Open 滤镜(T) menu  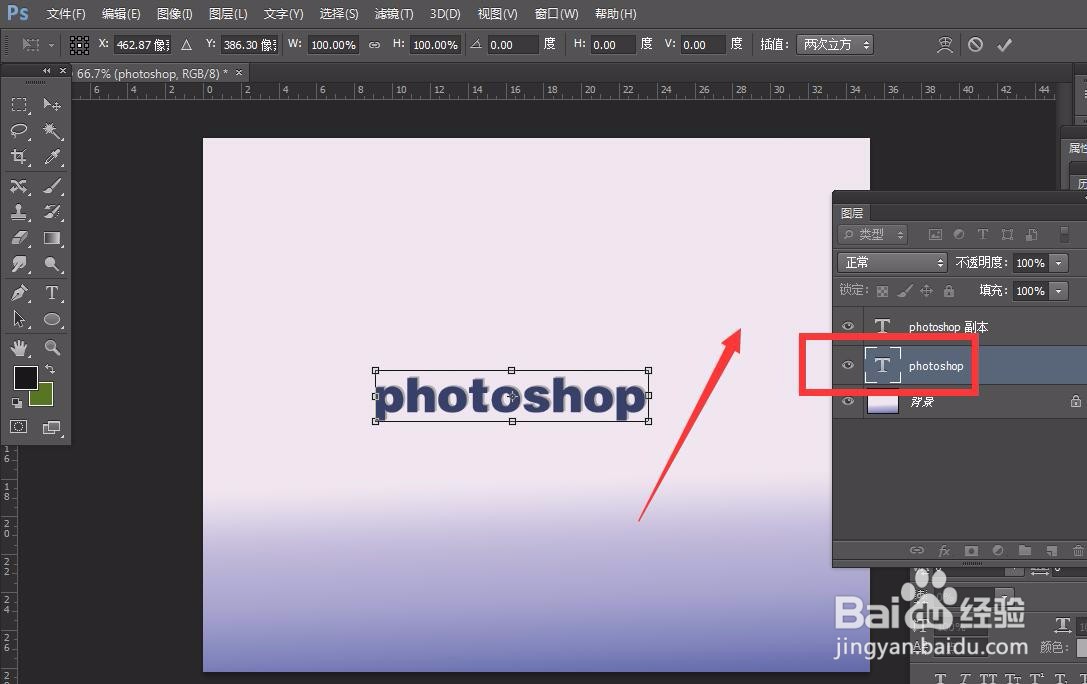pos(394,14)
